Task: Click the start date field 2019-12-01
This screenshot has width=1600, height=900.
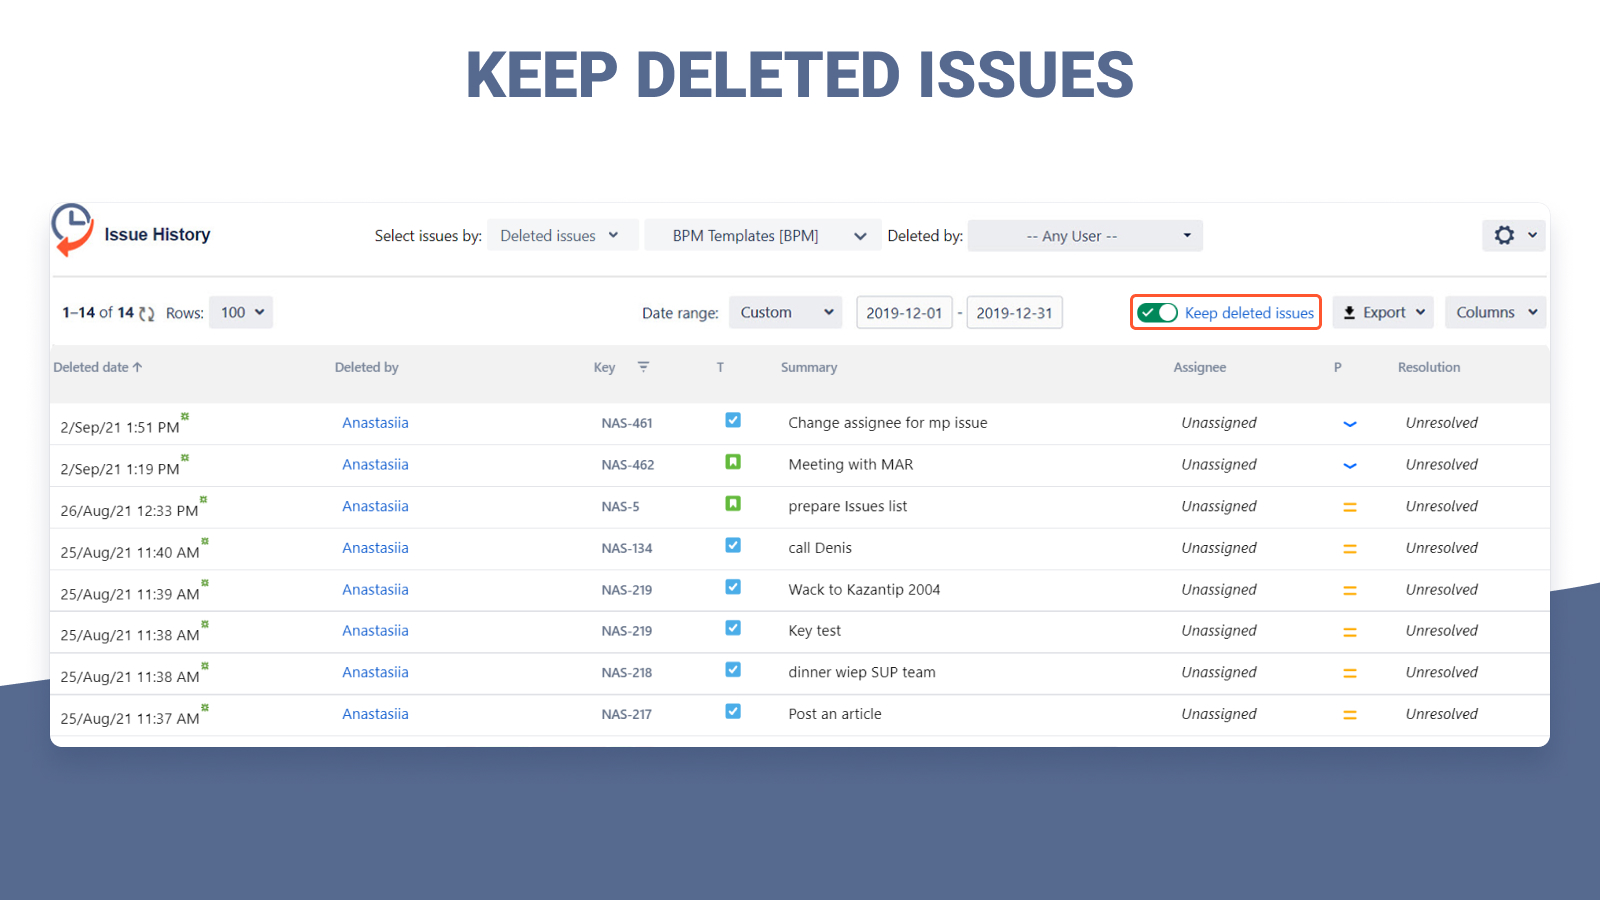Action: click(x=904, y=312)
